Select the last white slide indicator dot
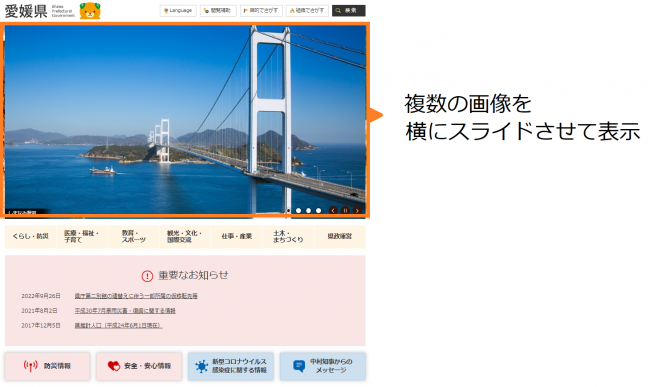Image resolution: width=650 pixels, height=387 pixels. point(318,210)
